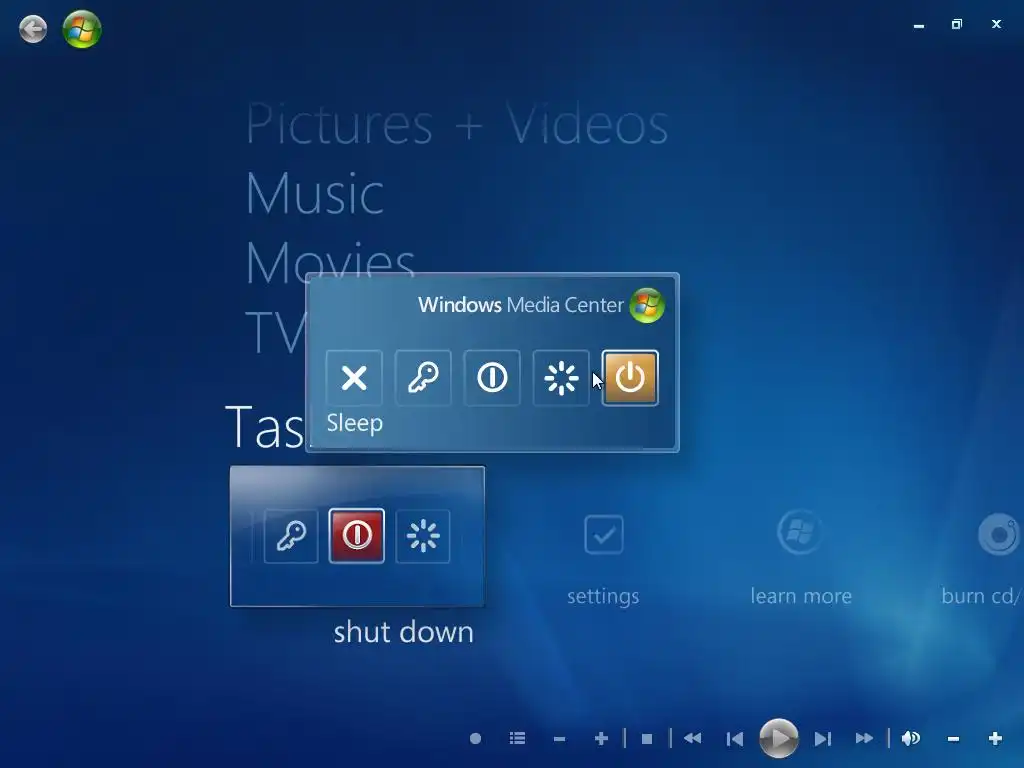Minimize the Media Center window
The image size is (1024, 768).
(919, 25)
